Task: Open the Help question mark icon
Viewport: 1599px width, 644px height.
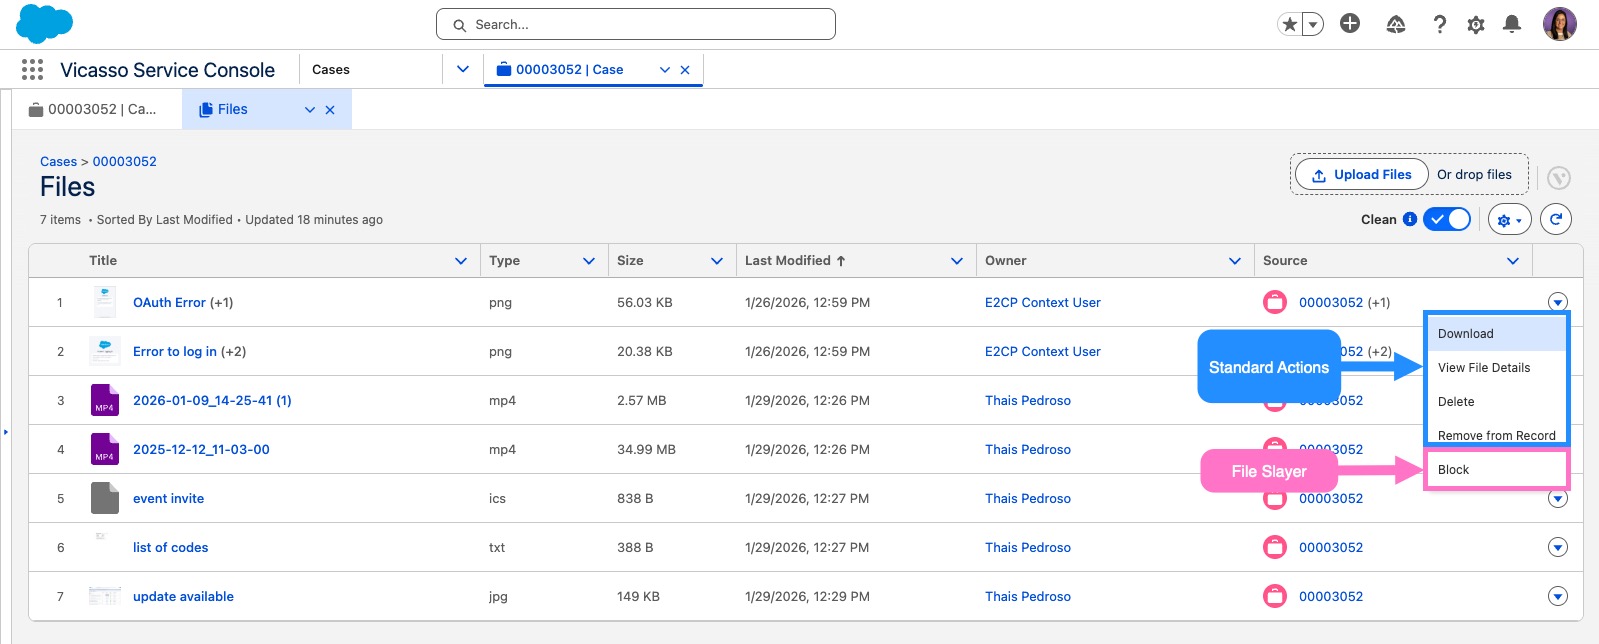Action: 1440,24
